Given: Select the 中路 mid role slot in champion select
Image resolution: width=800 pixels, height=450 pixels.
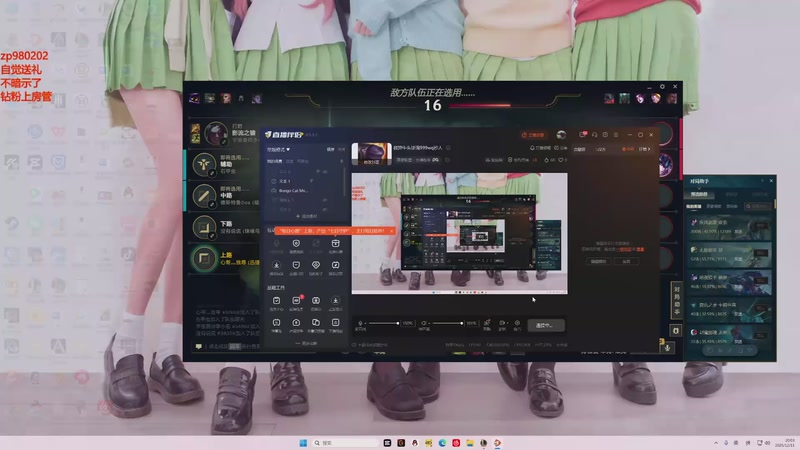Looking at the screenshot, I should 222,196.
